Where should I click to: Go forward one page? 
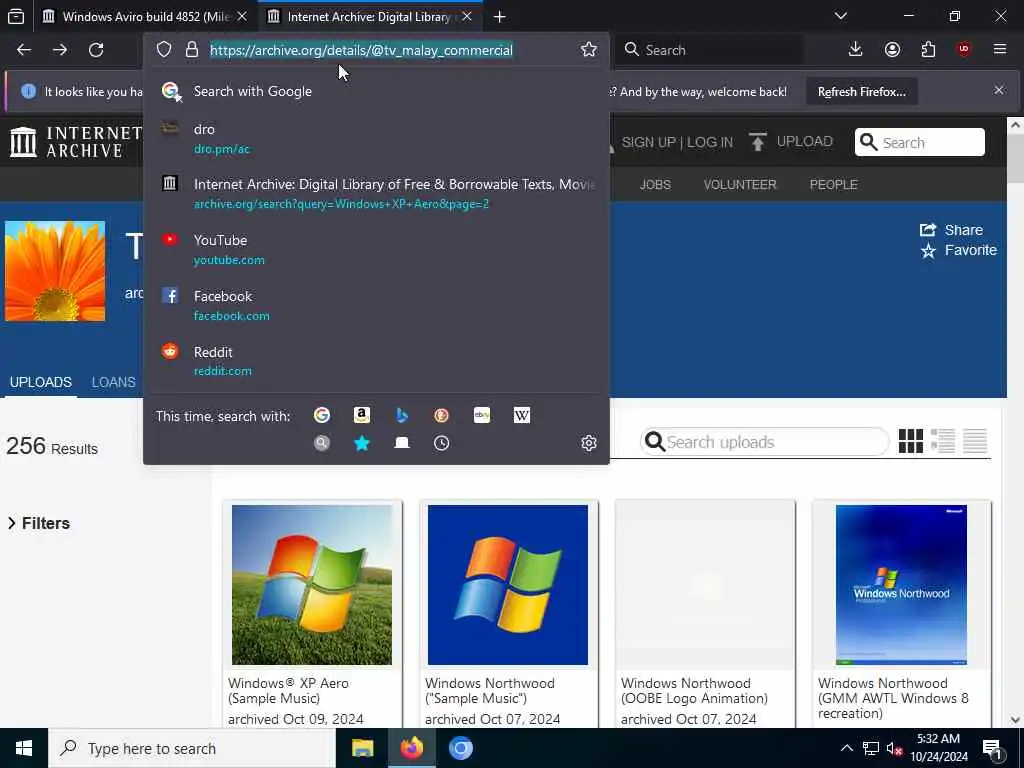click(x=60, y=50)
